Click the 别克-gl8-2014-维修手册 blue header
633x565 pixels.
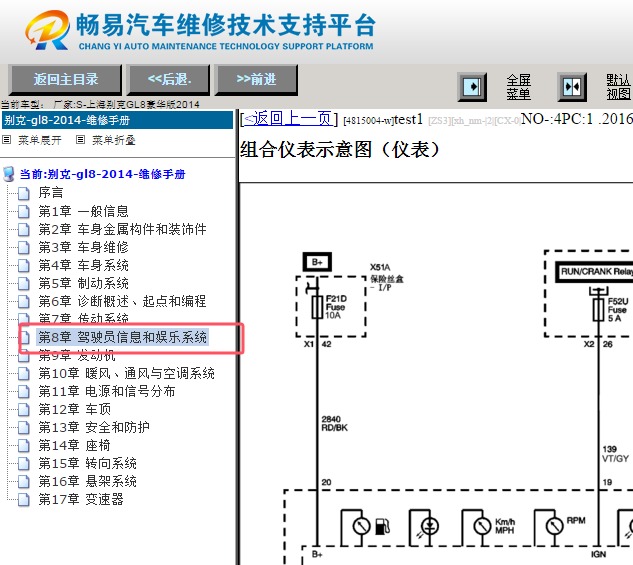117,120
